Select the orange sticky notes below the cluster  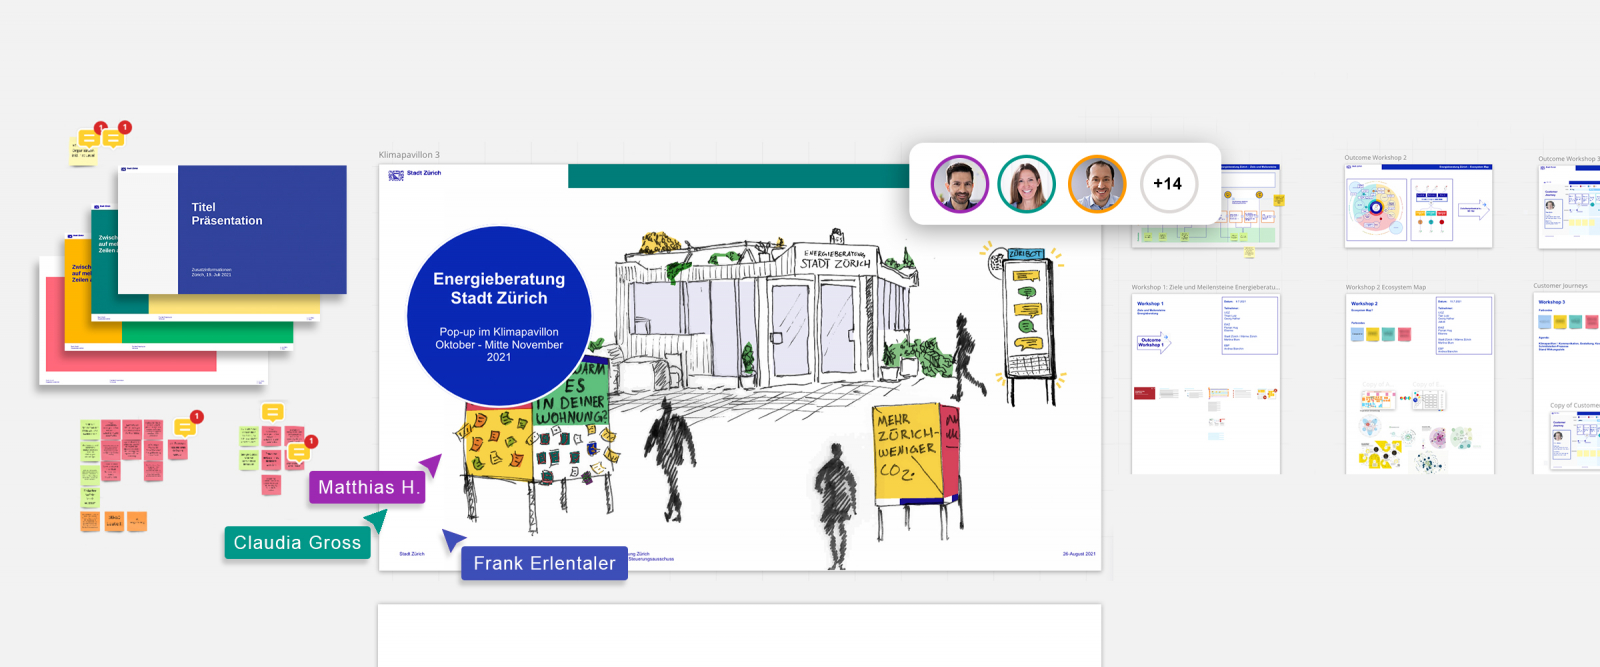pos(113,521)
